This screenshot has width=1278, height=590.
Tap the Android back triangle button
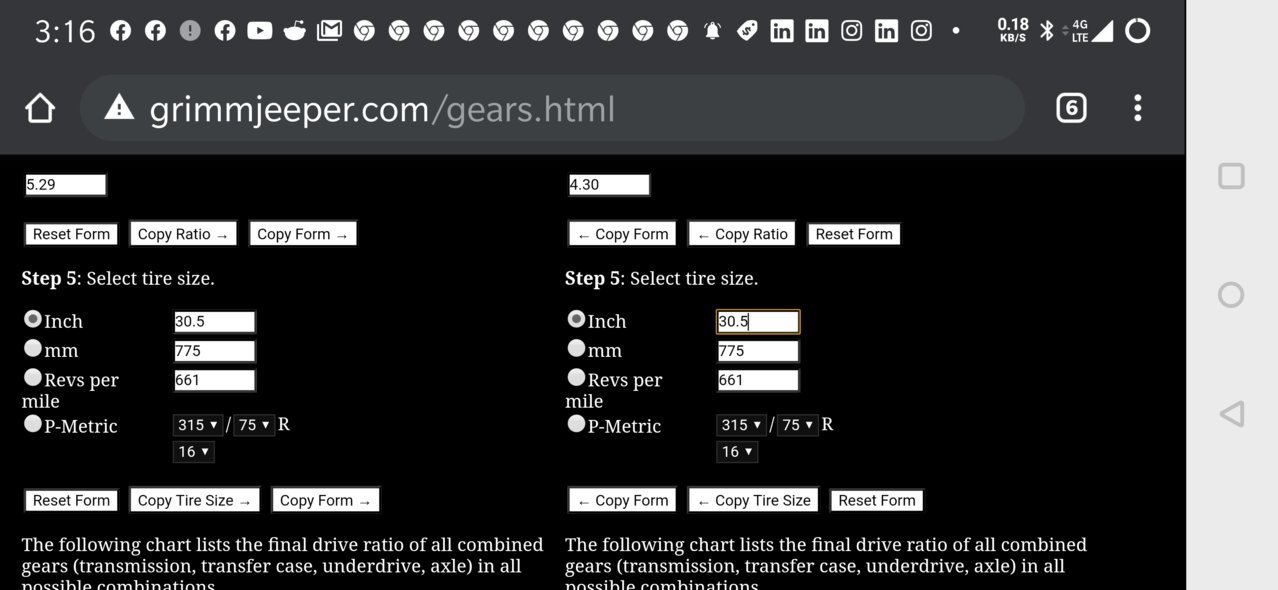pos(1231,414)
